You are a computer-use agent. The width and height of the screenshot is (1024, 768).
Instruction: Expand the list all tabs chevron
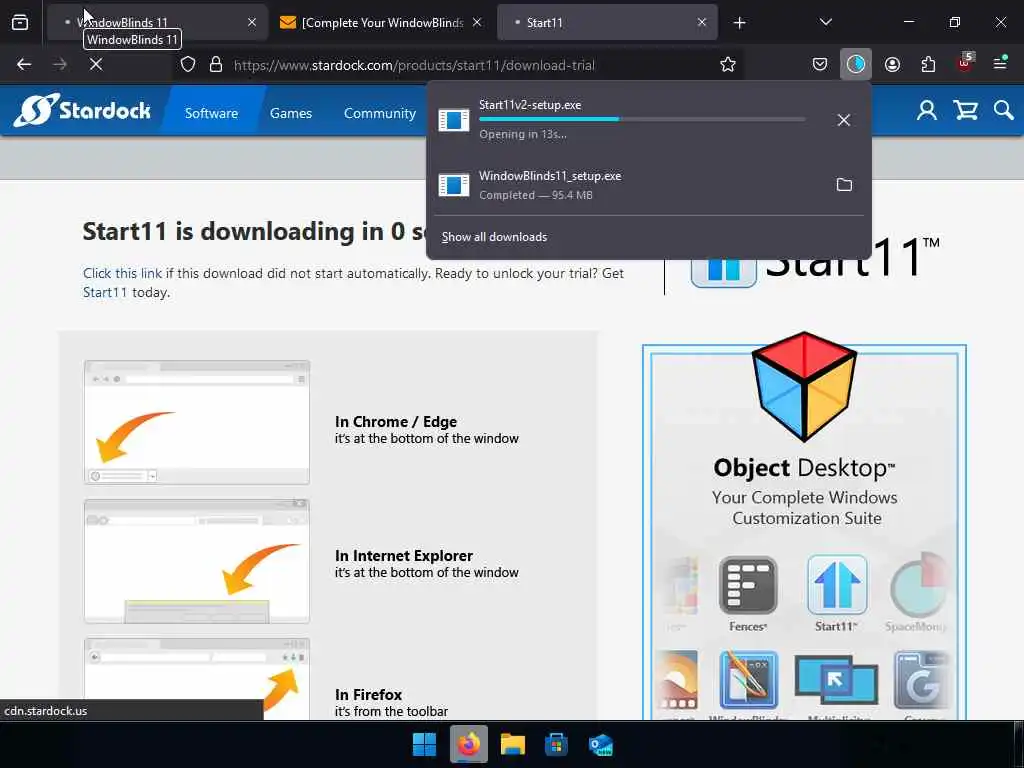click(825, 22)
